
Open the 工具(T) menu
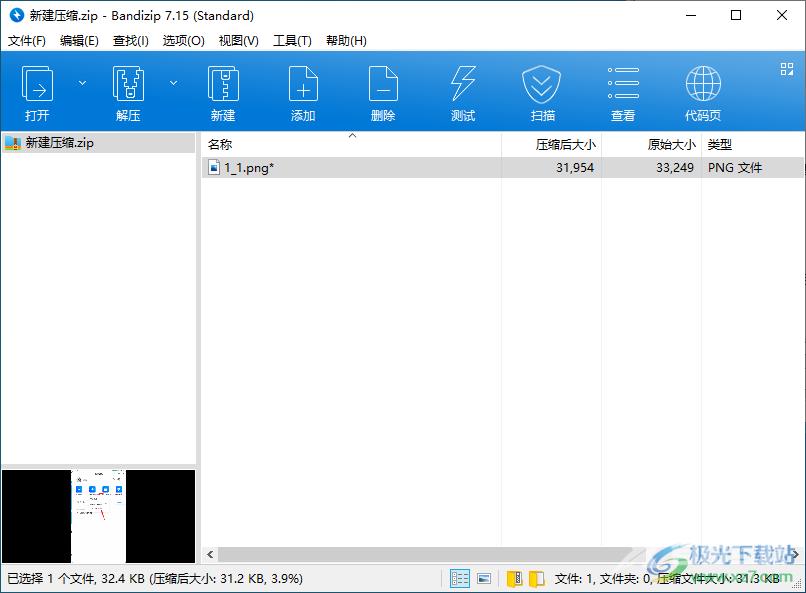(x=292, y=41)
